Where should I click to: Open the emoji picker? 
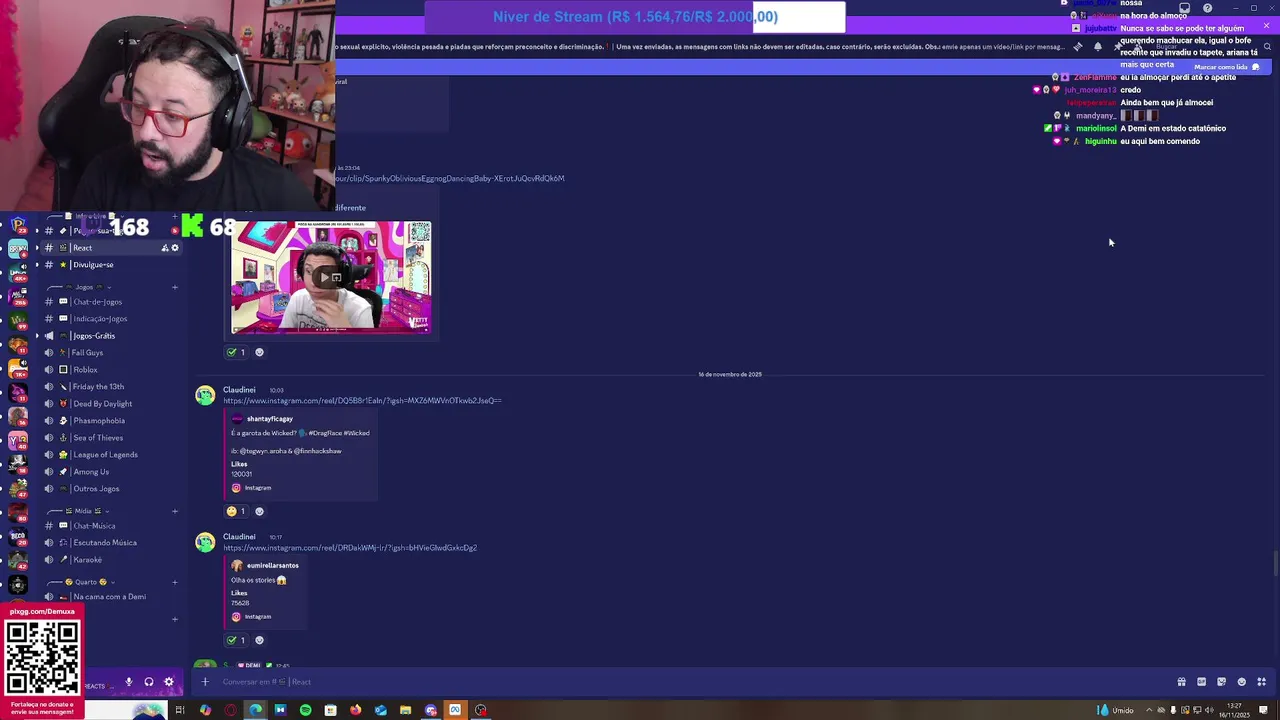coord(1242,682)
